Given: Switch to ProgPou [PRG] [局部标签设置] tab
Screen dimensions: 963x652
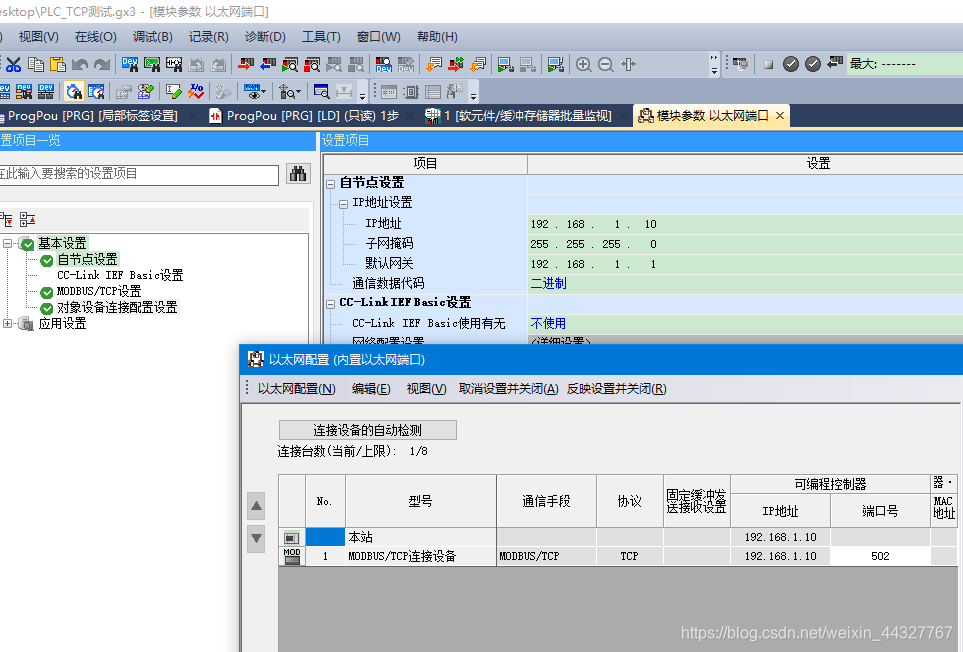Looking at the screenshot, I should click(92, 115).
